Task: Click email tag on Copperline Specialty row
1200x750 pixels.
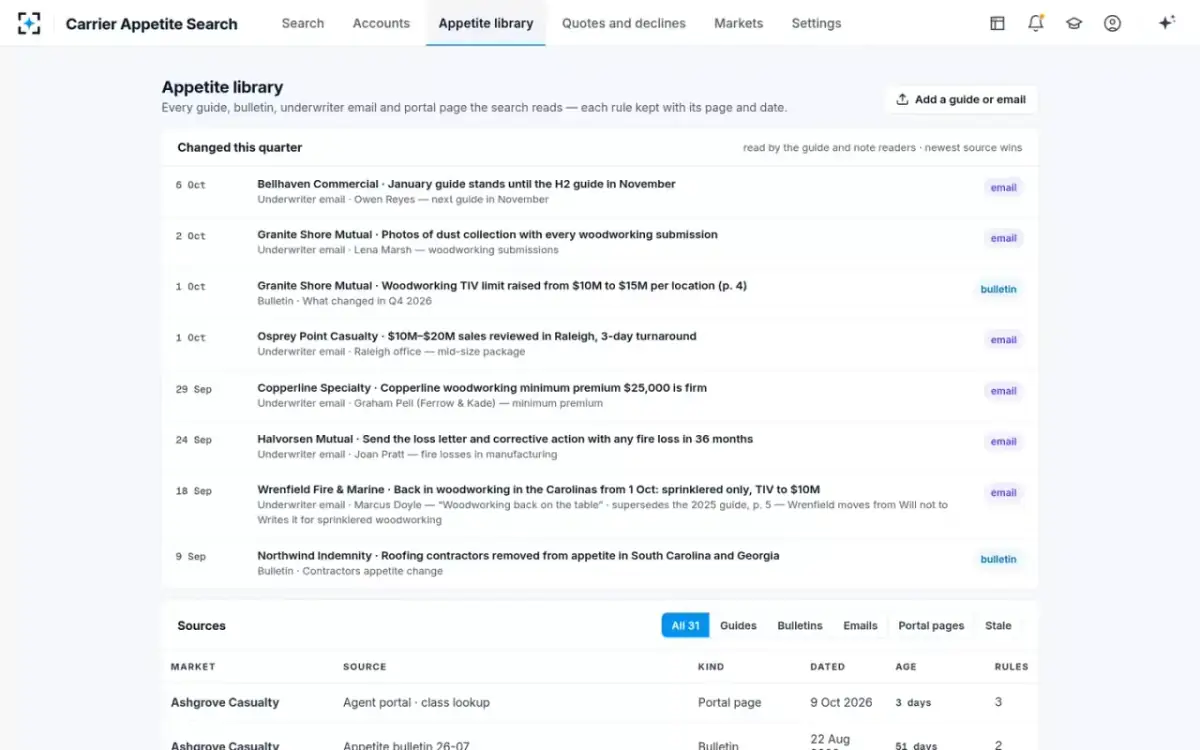Action: point(1003,391)
